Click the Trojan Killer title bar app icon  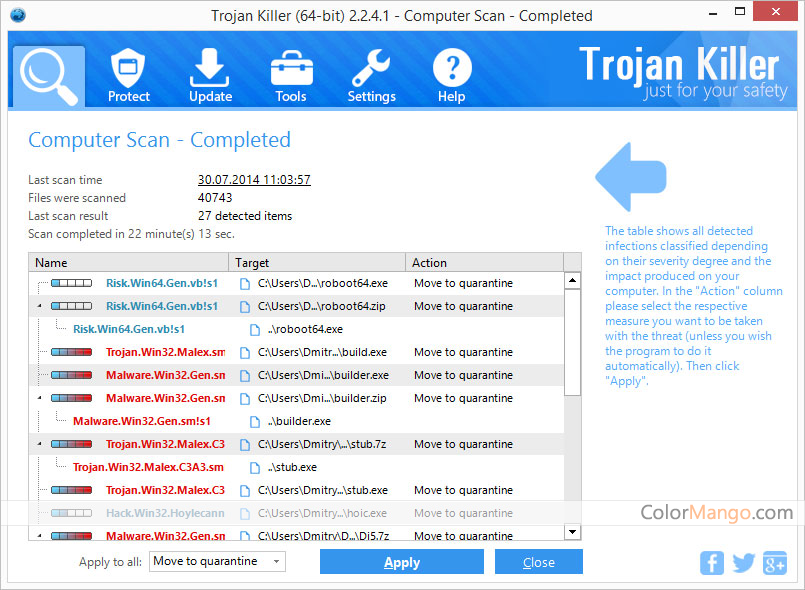18,15
